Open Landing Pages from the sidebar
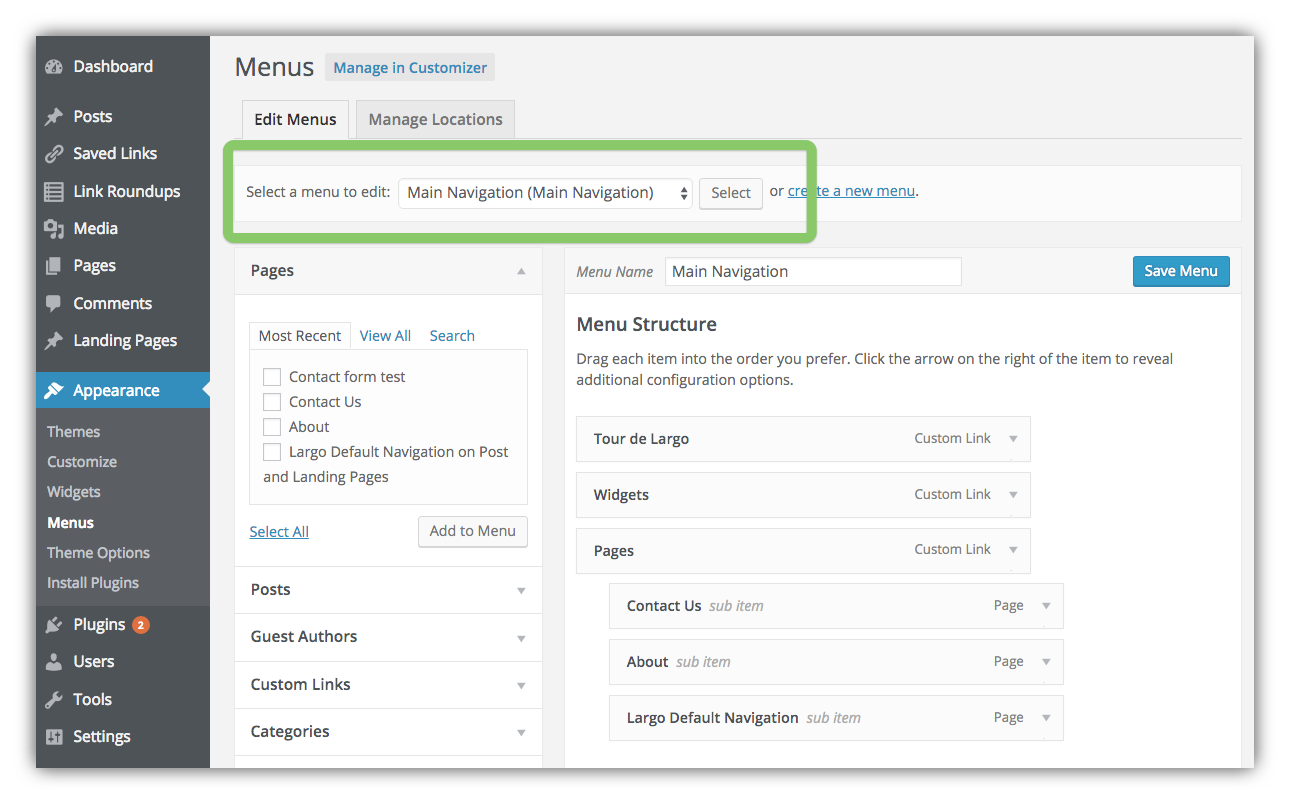Screen dimensions: 1290x804 pos(125,341)
